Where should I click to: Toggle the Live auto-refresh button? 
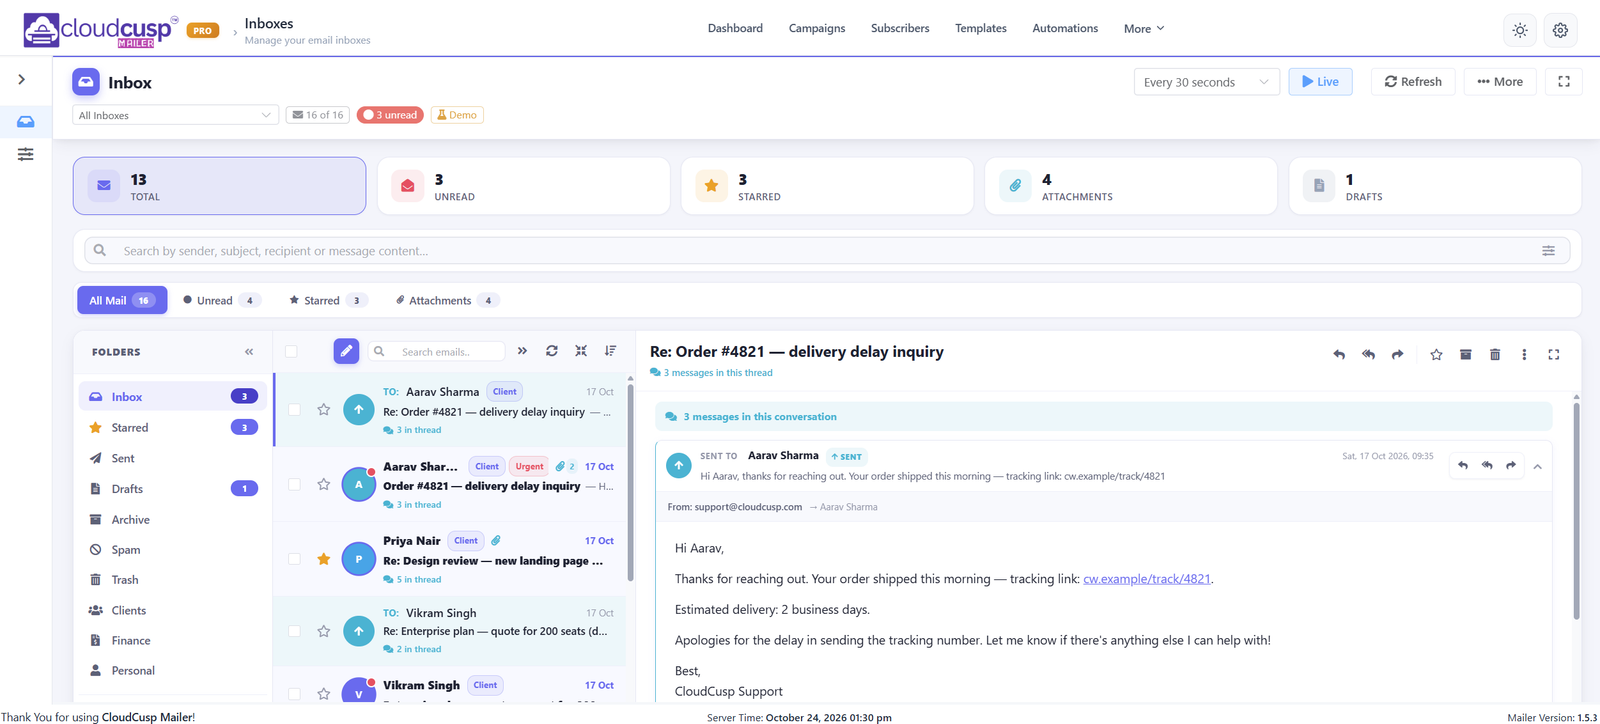point(1320,82)
